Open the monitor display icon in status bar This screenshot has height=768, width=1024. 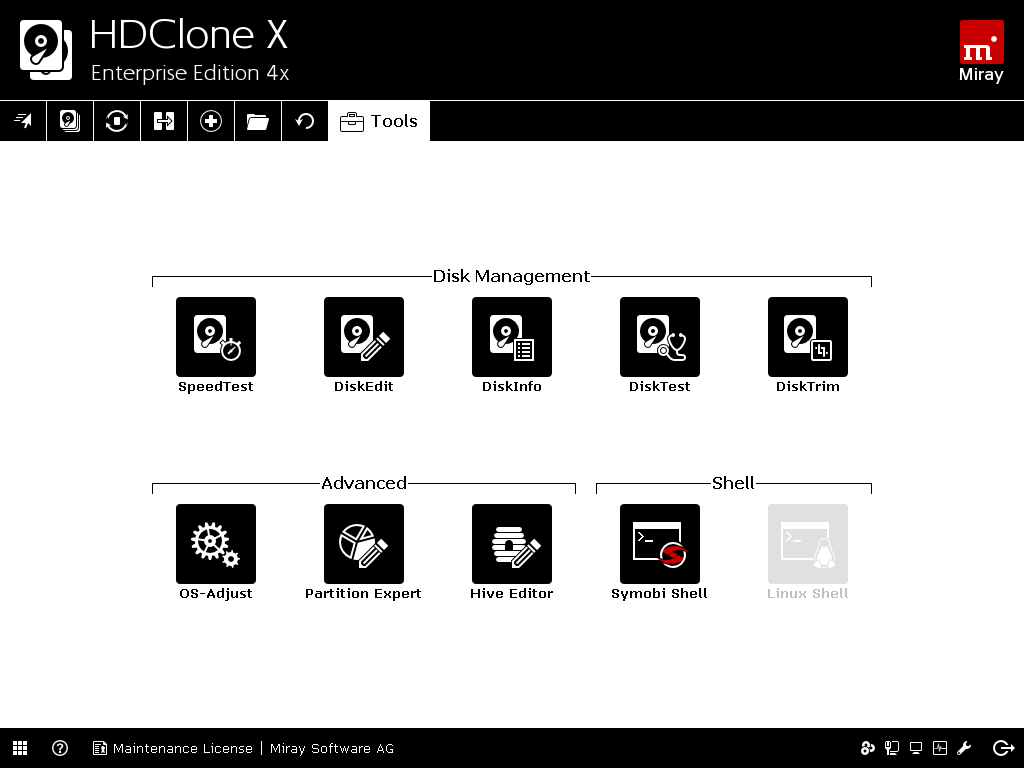coord(916,748)
